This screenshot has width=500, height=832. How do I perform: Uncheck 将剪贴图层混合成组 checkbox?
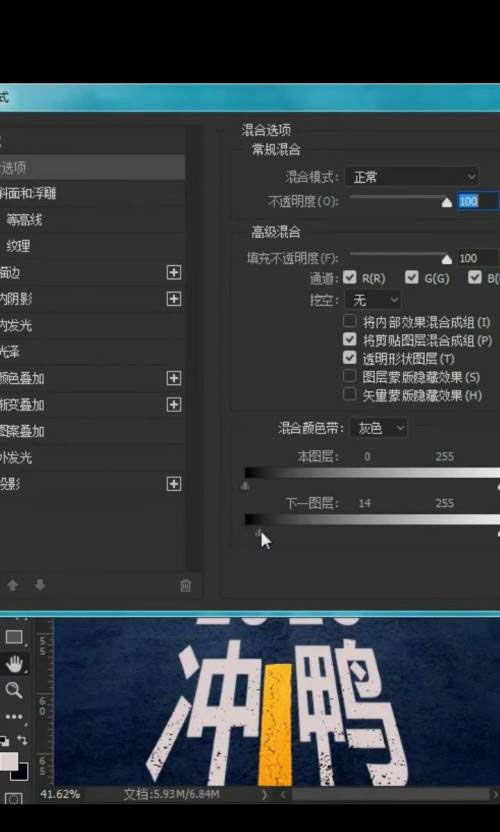pos(349,340)
